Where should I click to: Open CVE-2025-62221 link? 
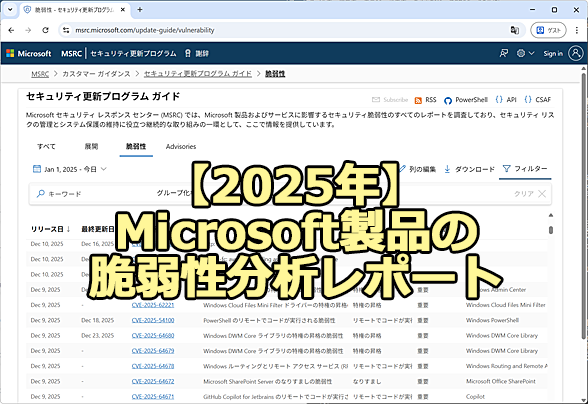coord(153,305)
